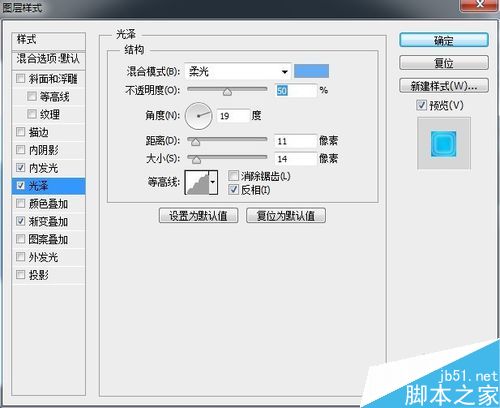The image size is (500, 408).
Task: Click the 设置为默认值 button
Action: click(x=199, y=216)
